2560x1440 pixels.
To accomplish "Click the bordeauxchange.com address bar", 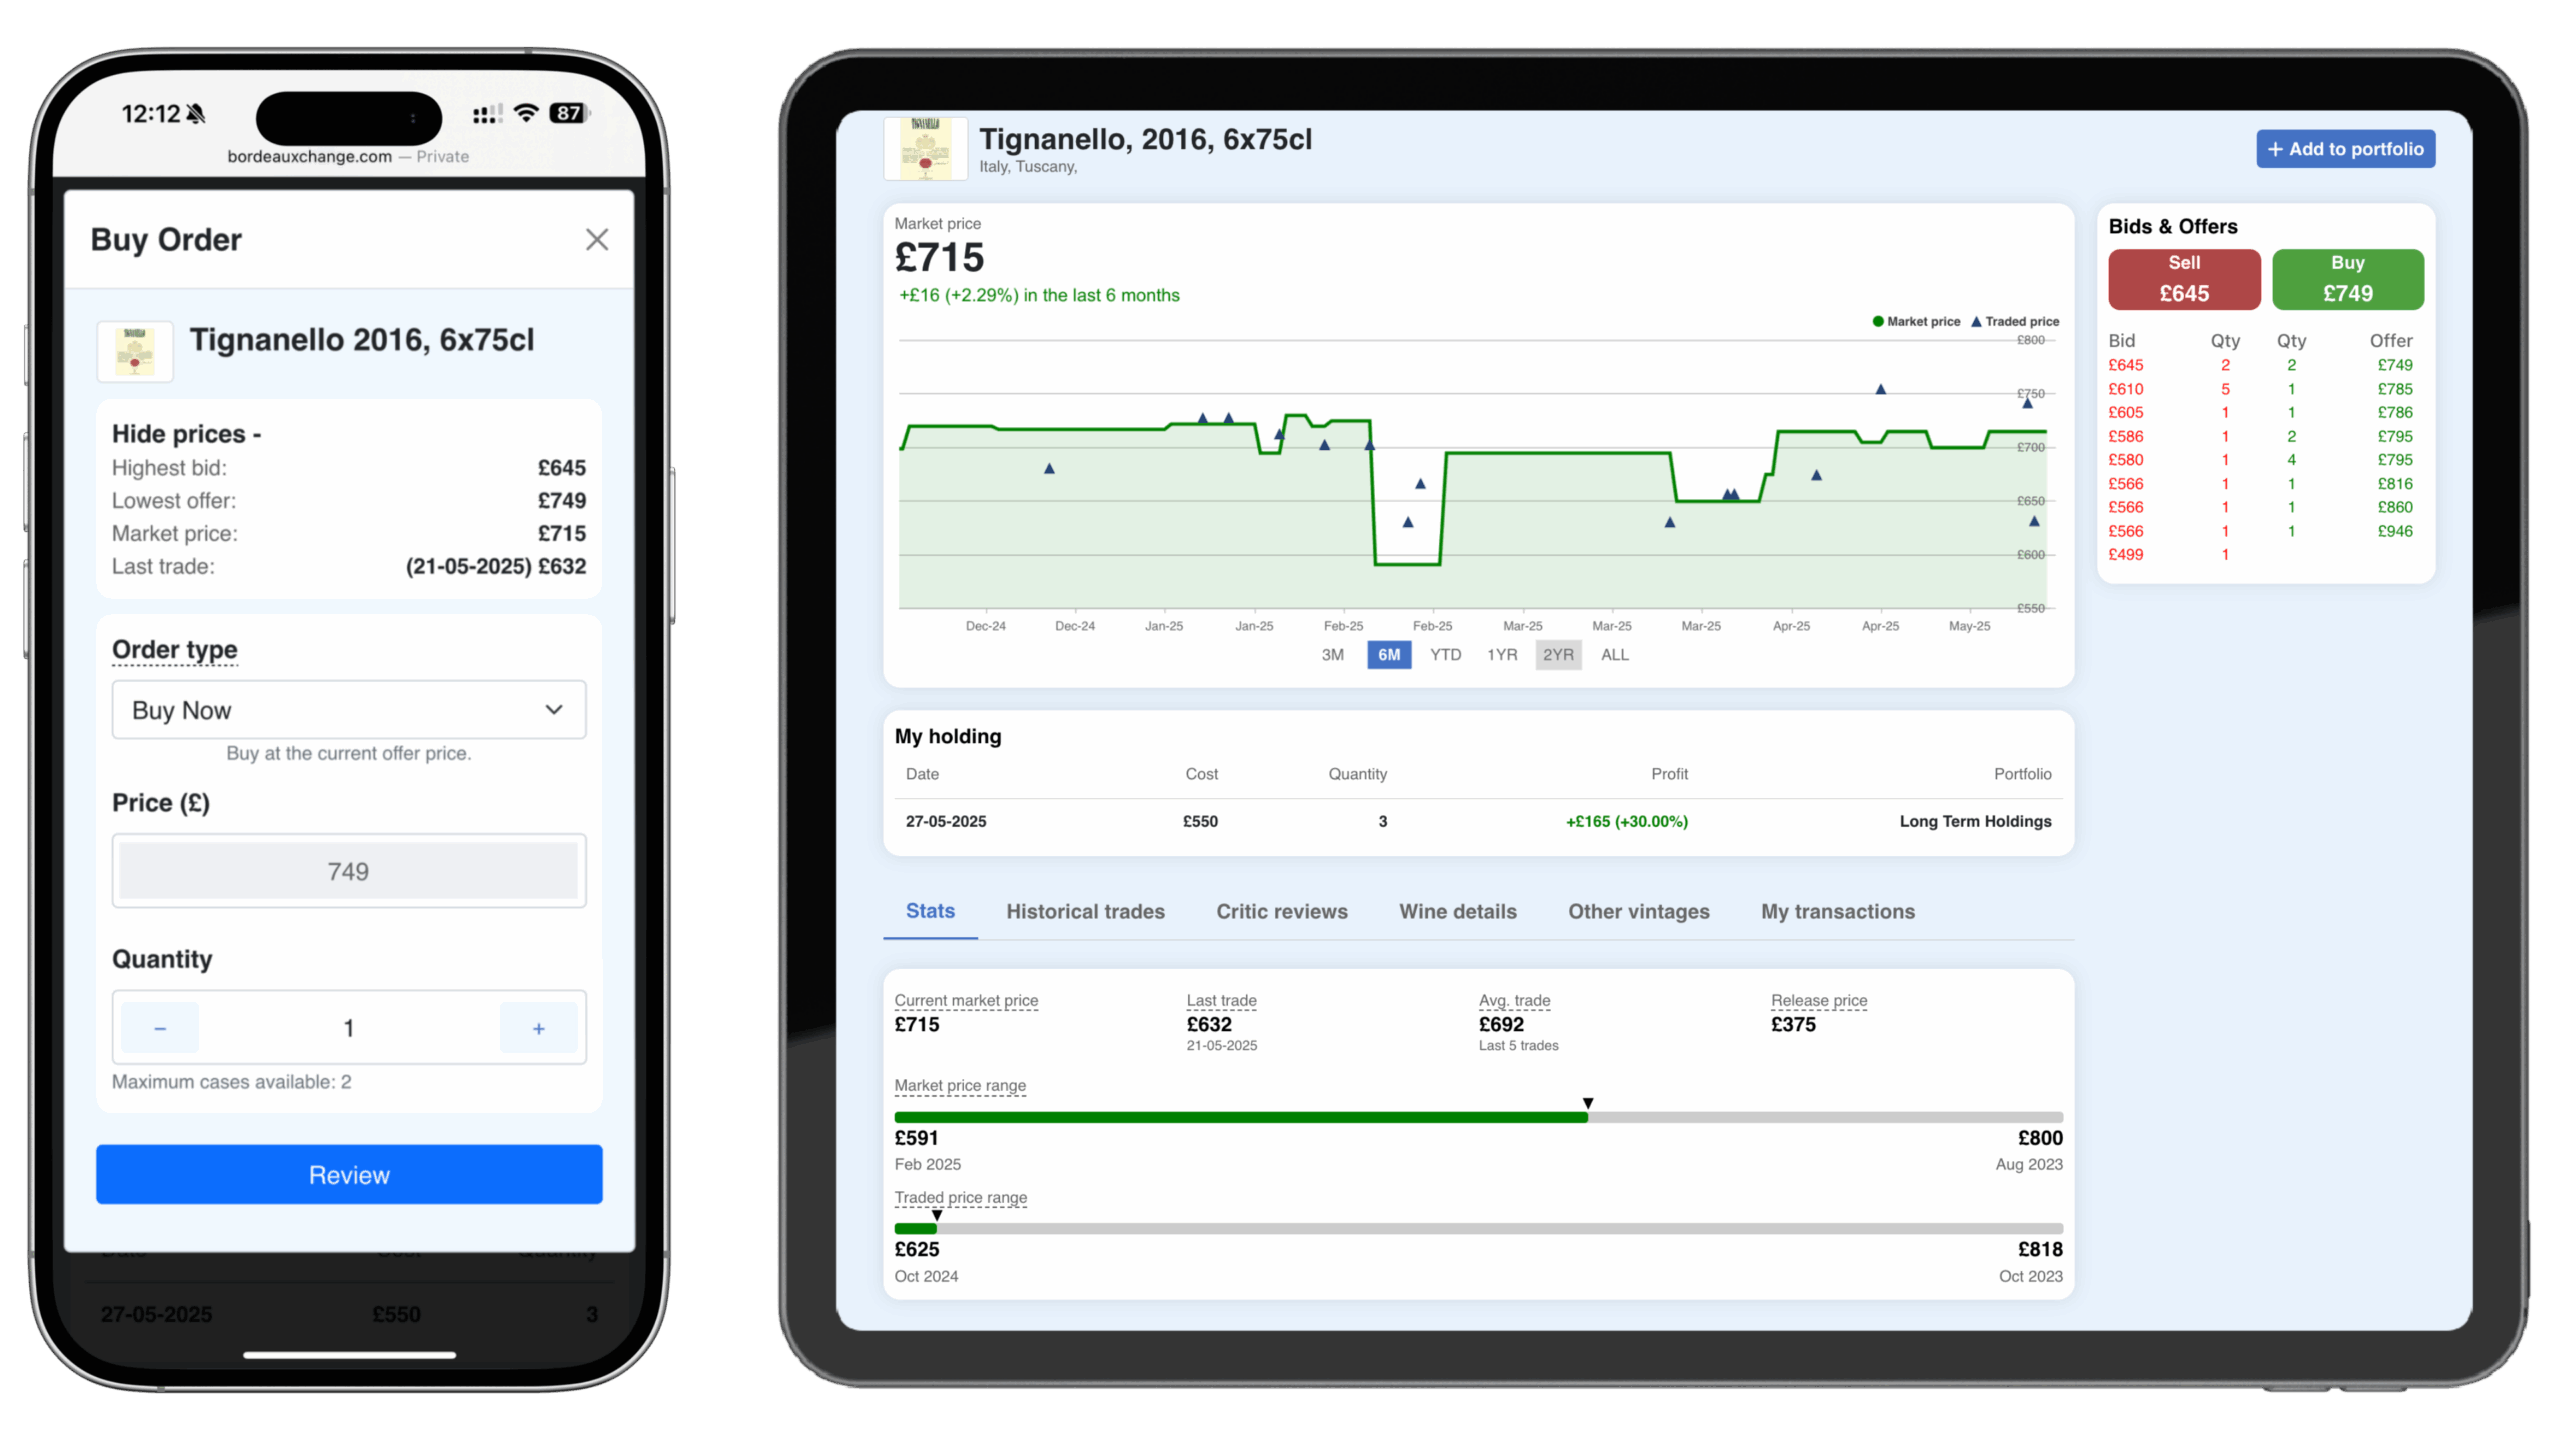I will pos(348,156).
